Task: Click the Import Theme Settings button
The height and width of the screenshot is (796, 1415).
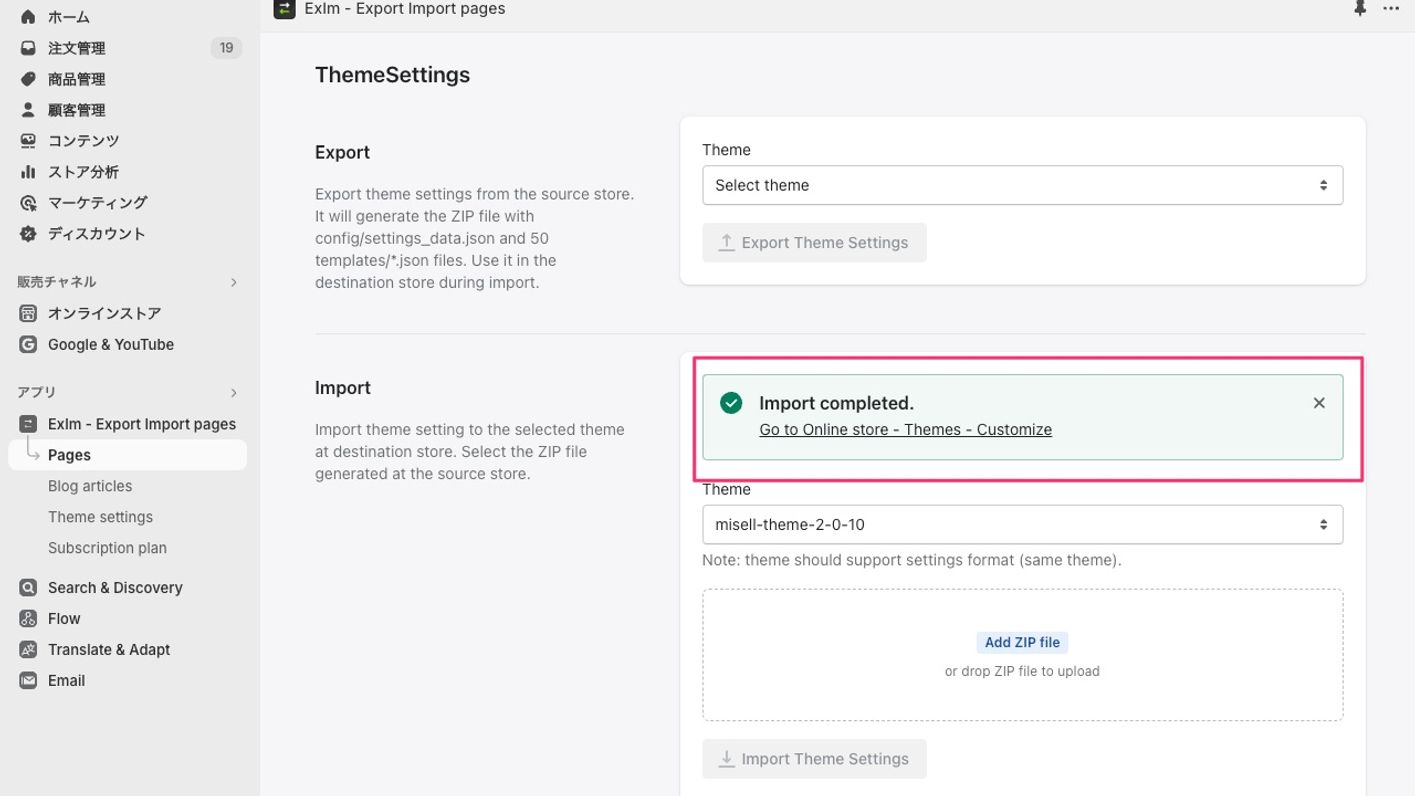Action: tap(814, 759)
